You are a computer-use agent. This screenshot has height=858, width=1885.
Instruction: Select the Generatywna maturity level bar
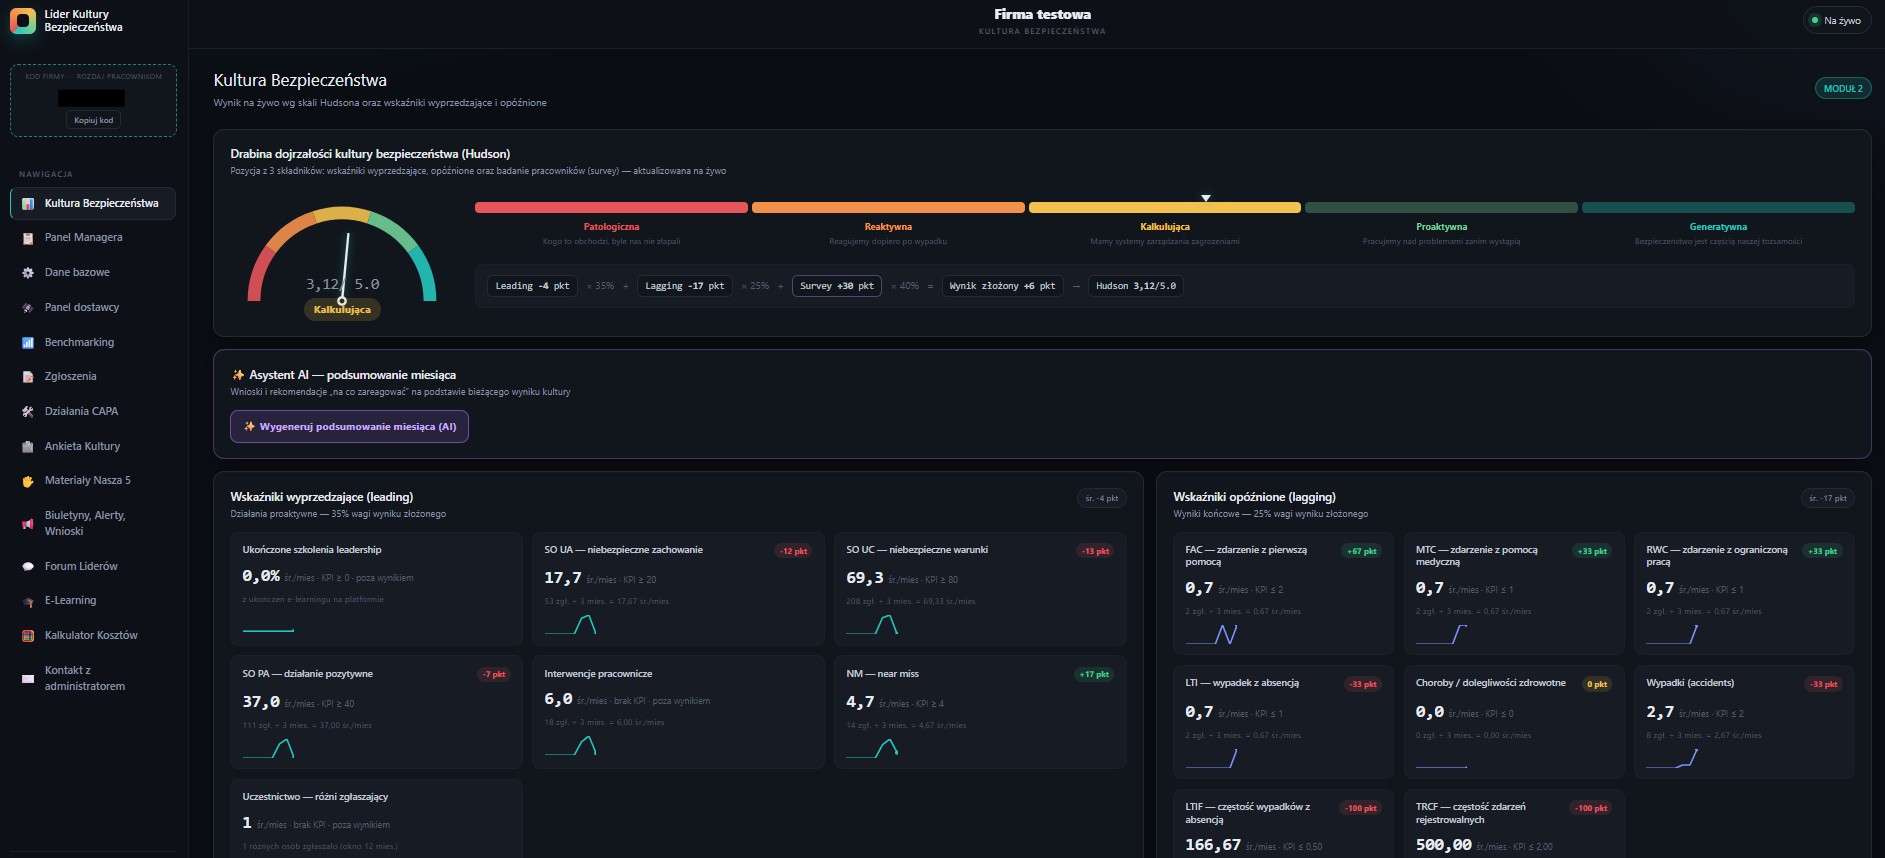pos(1718,208)
